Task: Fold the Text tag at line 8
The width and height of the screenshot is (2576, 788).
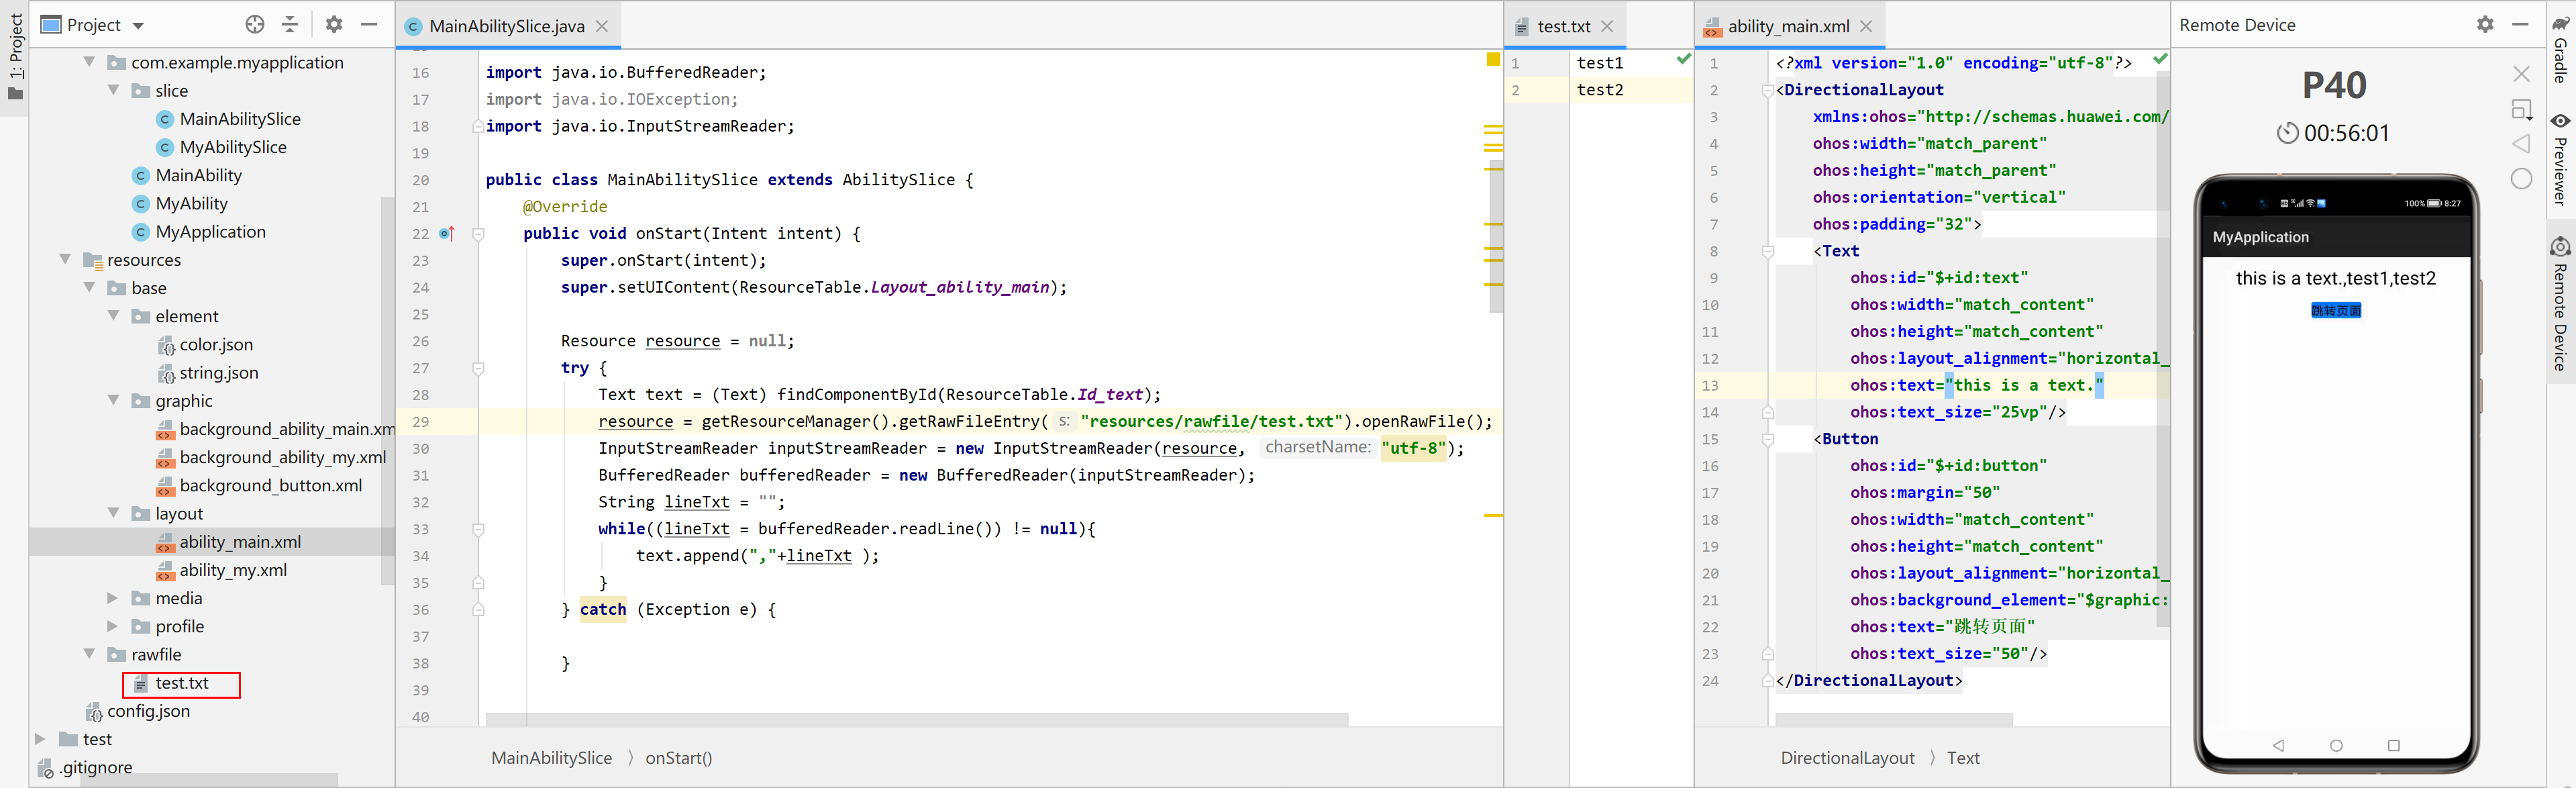Action: tap(1768, 251)
